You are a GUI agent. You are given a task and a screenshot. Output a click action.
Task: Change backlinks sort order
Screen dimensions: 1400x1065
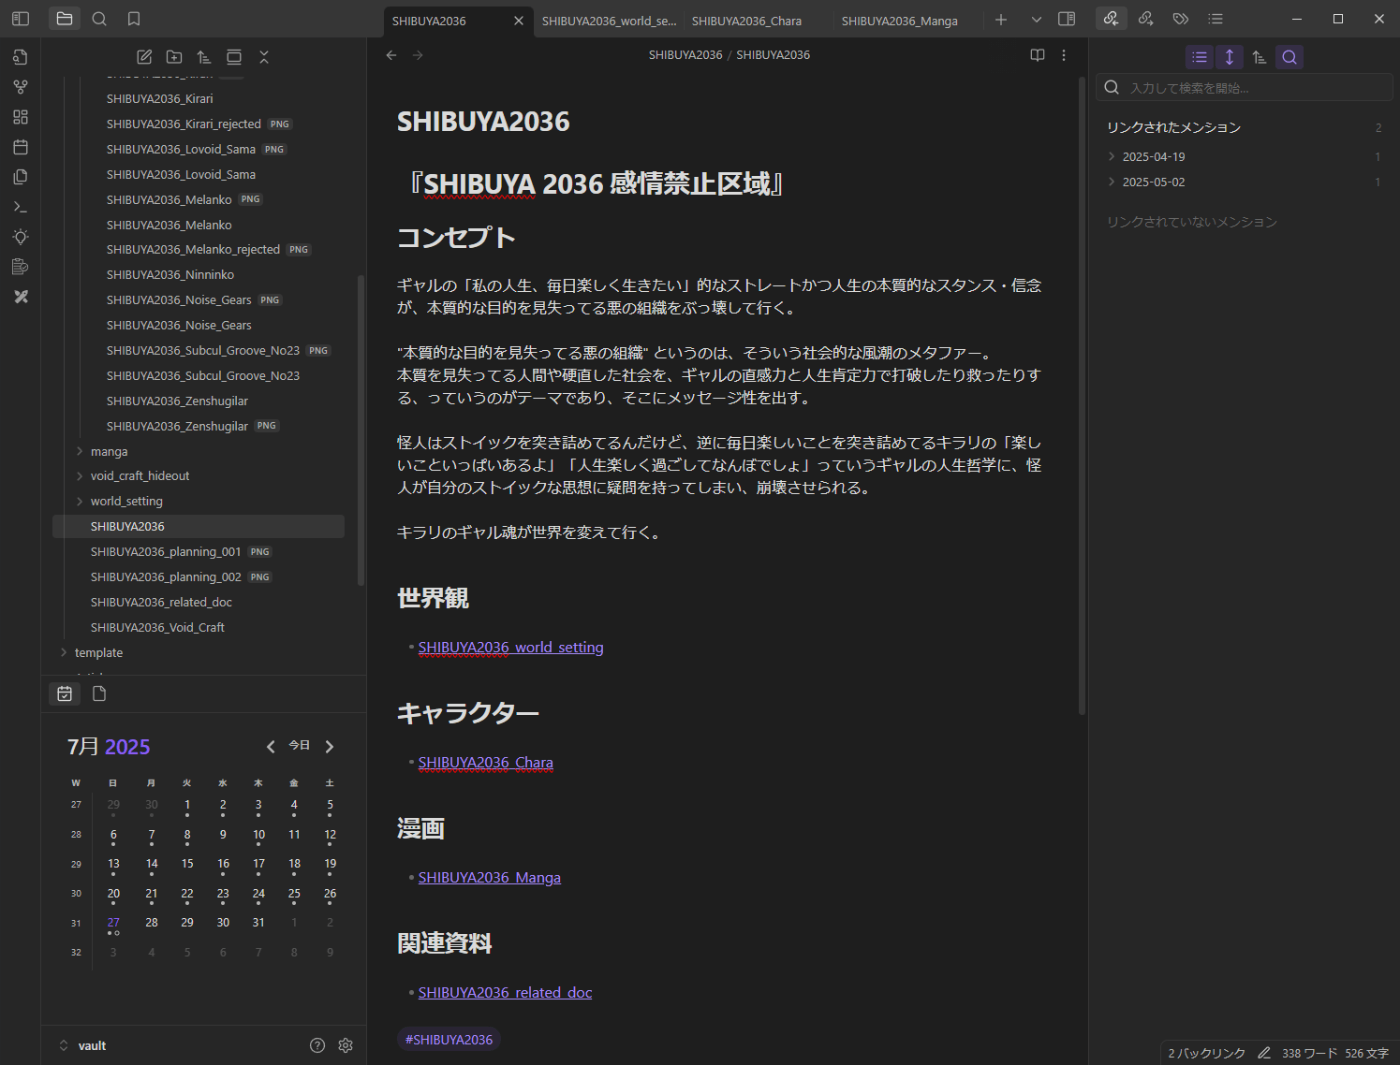(1260, 57)
